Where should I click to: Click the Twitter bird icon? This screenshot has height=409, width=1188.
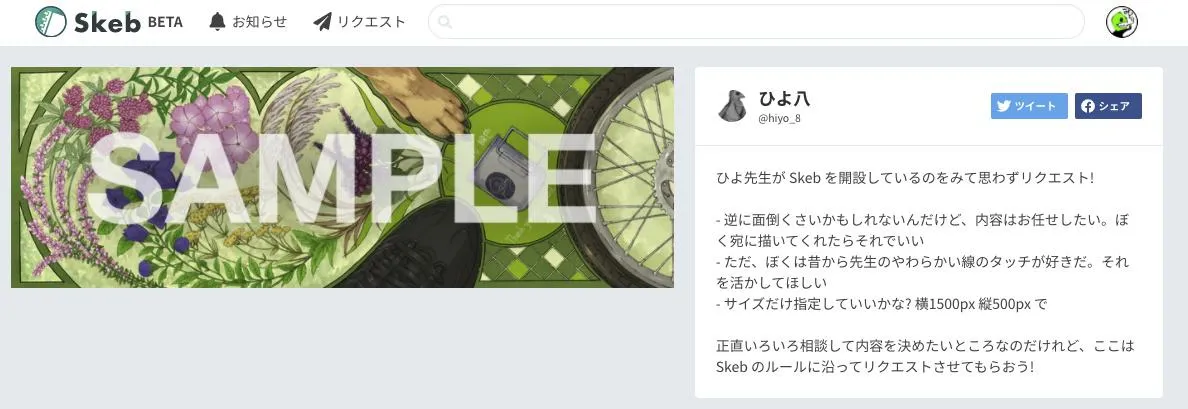pyautogui.click(x=1004, y=106)
